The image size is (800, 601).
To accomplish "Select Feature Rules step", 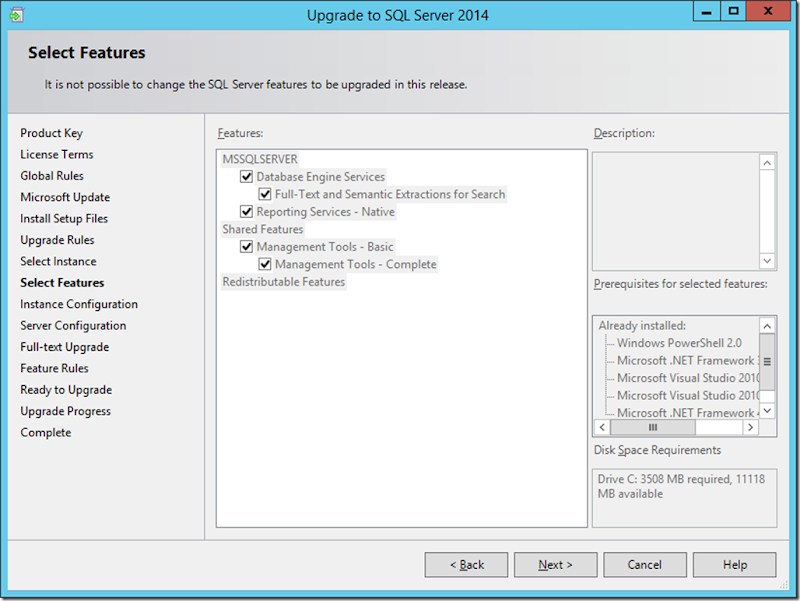I will [x=54, y=368].
